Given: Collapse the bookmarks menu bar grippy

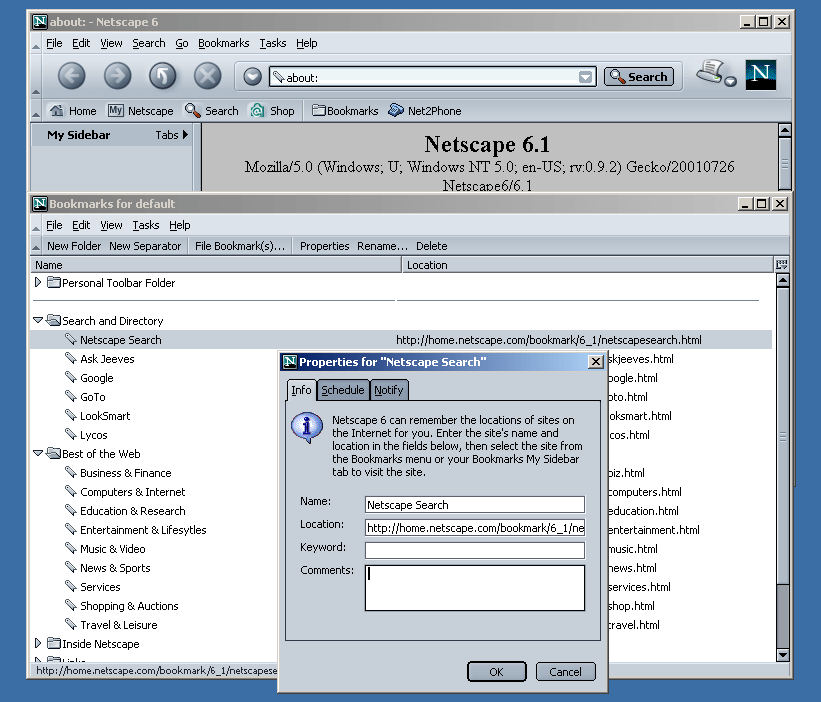Looking at the screenshot, I should [36, 226].
